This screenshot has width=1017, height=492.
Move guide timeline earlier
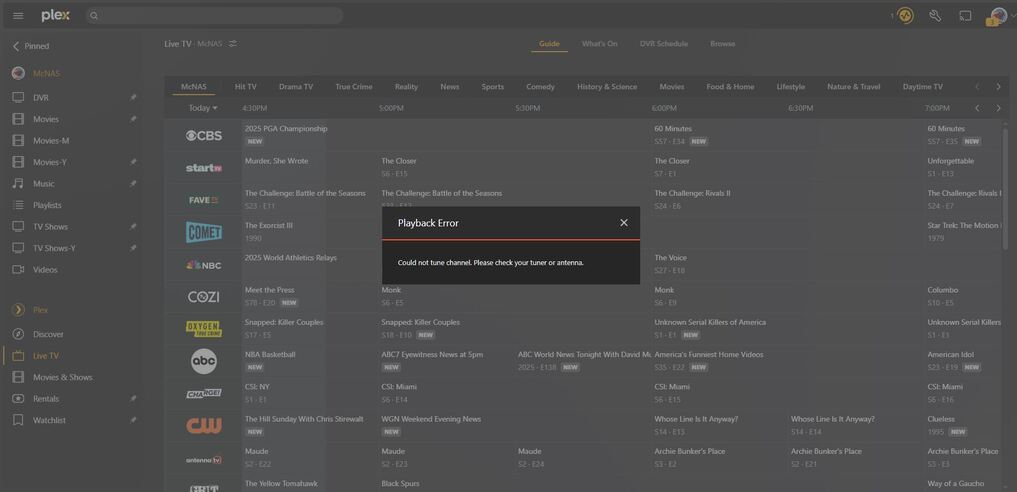tap(977, 108)
